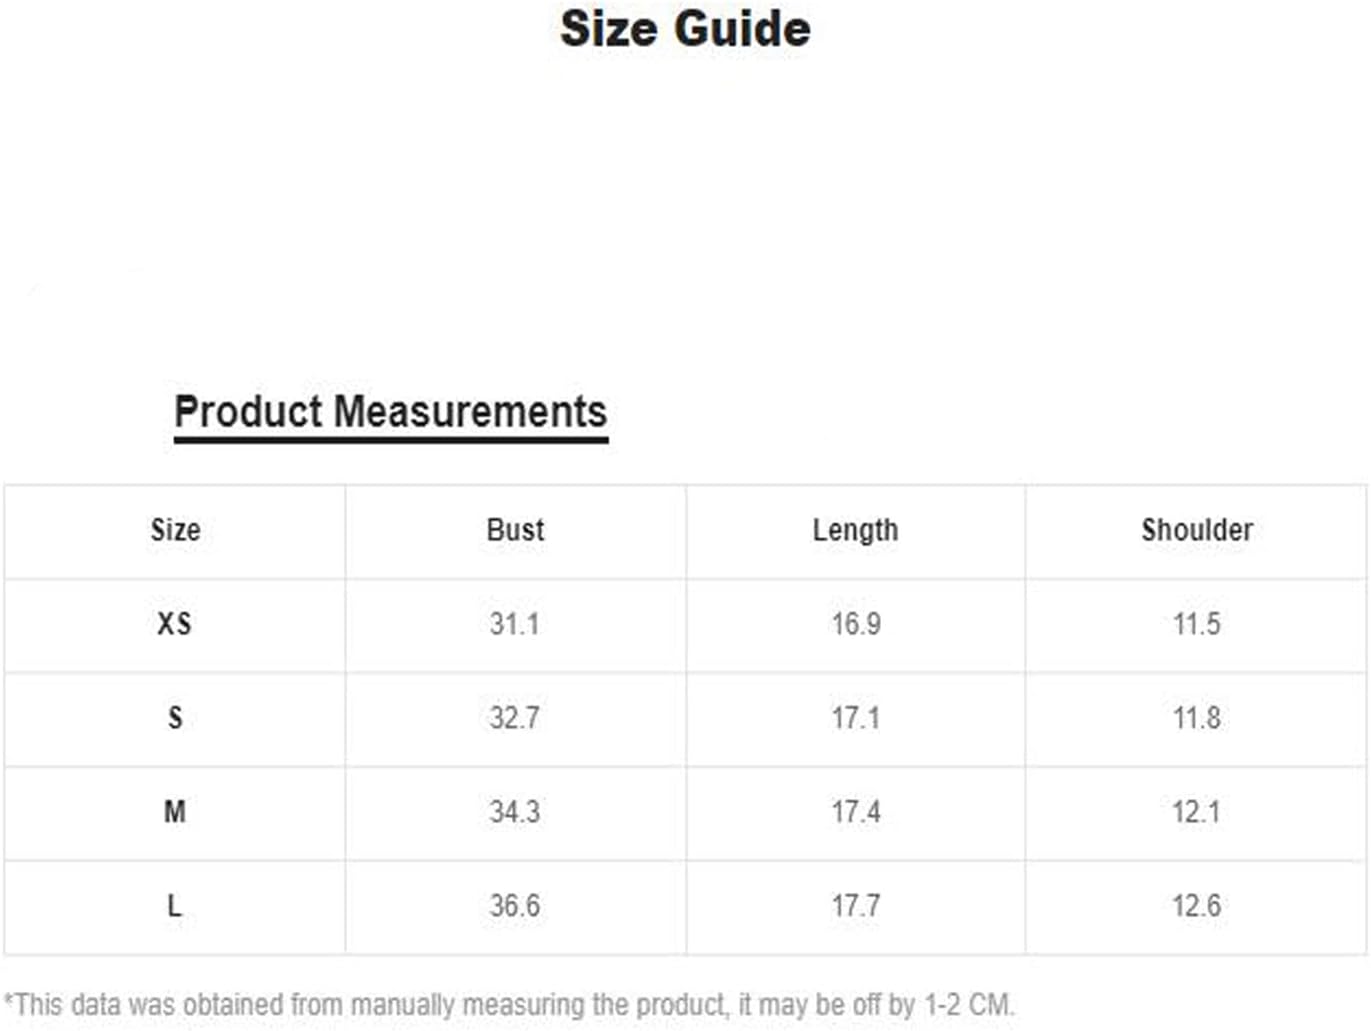Click the L length value 17.7
The image size is (1371, 1031).
point(856,906)
